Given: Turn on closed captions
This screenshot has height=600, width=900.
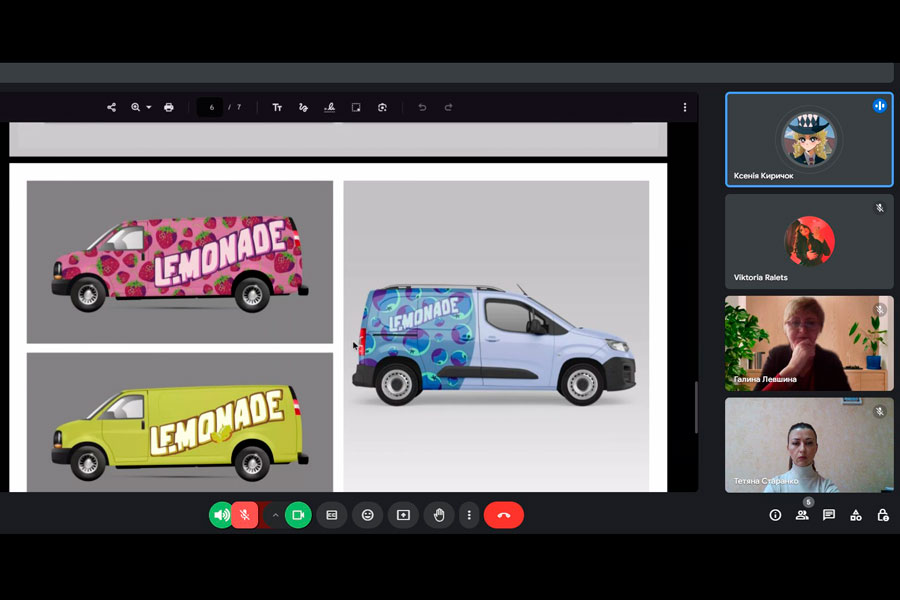Looking at the screenshot, I should (x=332, y=515).
